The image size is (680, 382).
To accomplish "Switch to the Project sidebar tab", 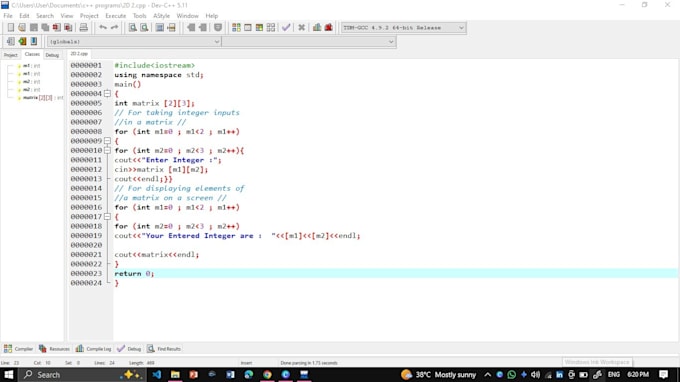I will point(11,55).
